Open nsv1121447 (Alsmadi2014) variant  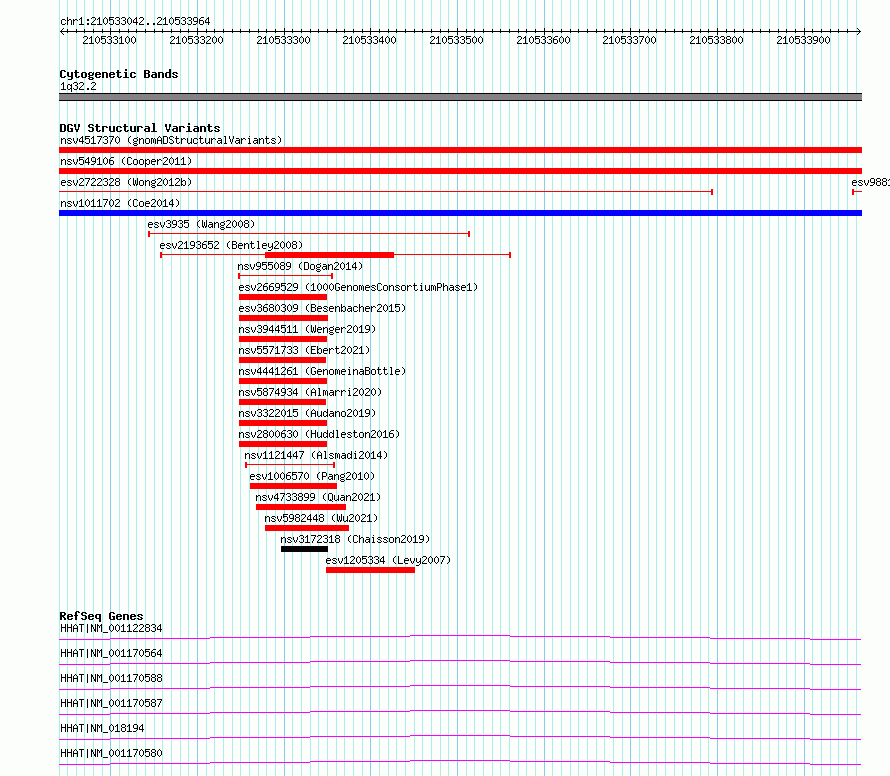(x=316, y=455)
